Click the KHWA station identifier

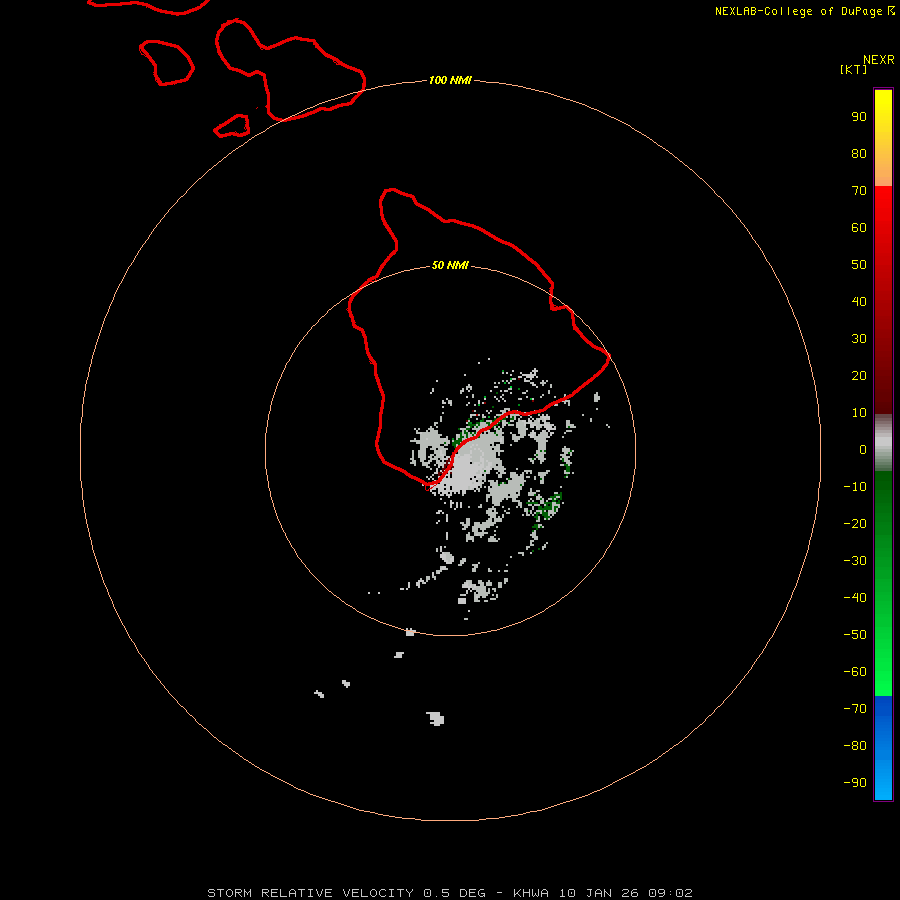click(x=530, y=893)
